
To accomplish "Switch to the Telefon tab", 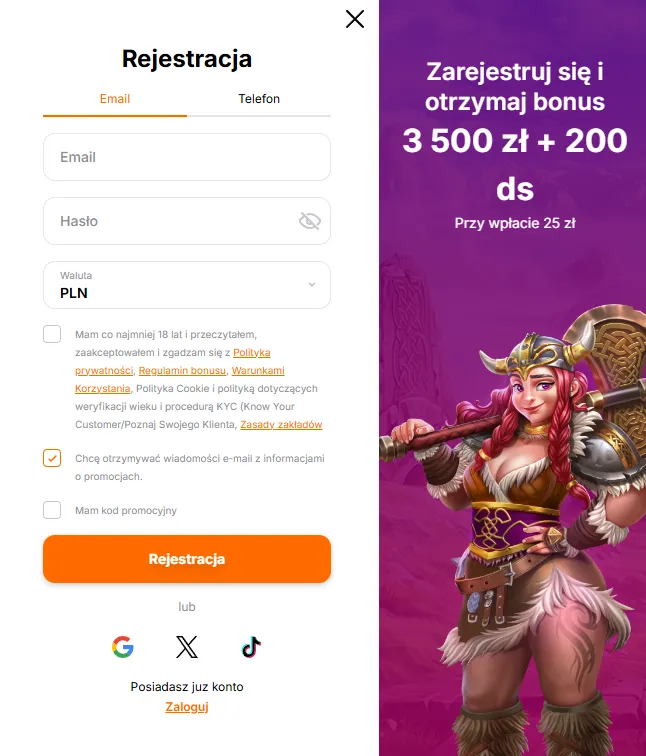I will (259, 99).
